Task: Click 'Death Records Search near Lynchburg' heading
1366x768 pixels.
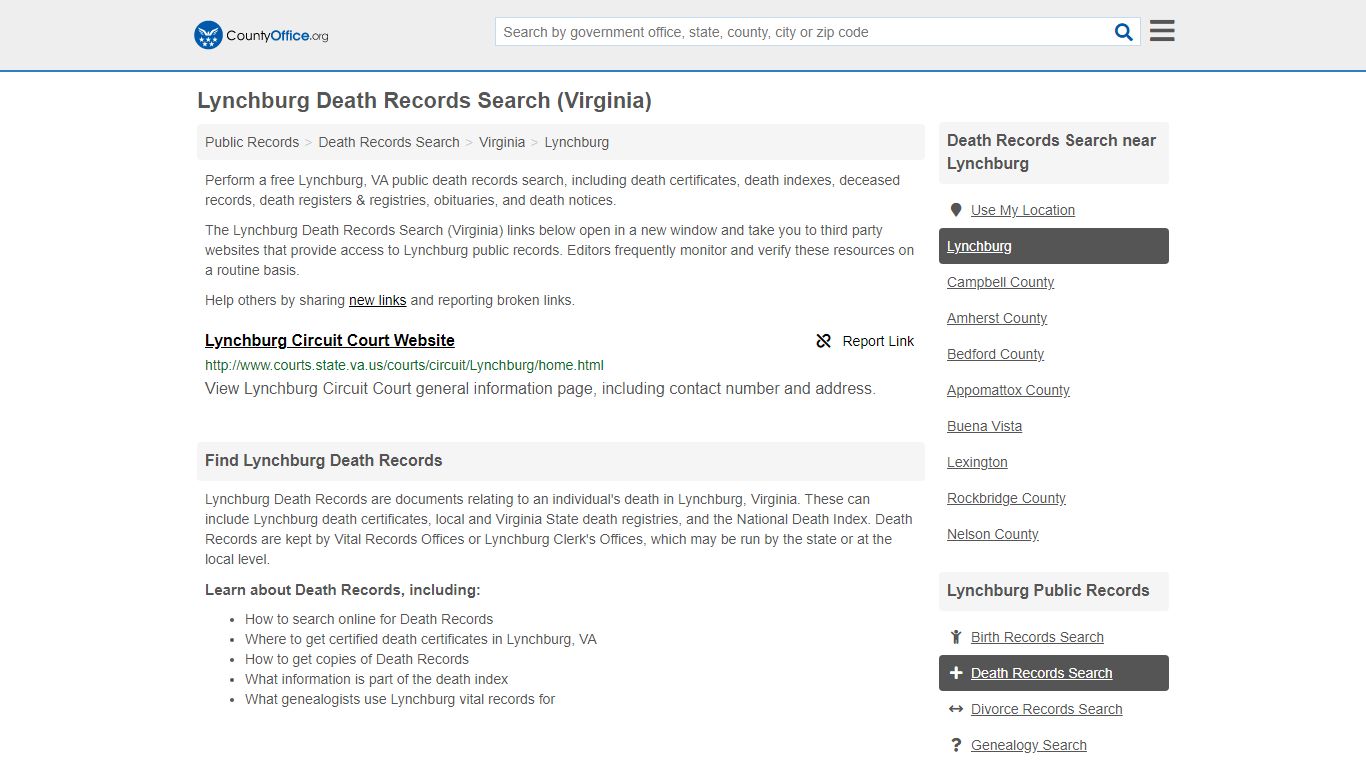Action: [1051, 152]
